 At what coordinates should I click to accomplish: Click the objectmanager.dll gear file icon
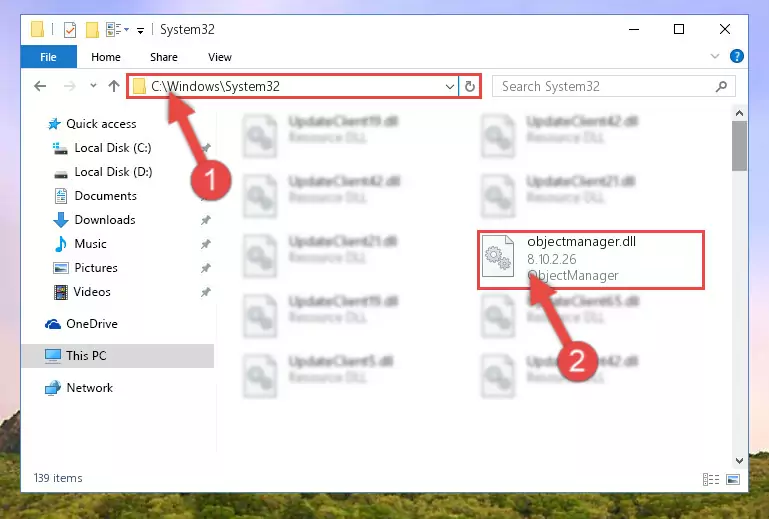coord(498,256)
